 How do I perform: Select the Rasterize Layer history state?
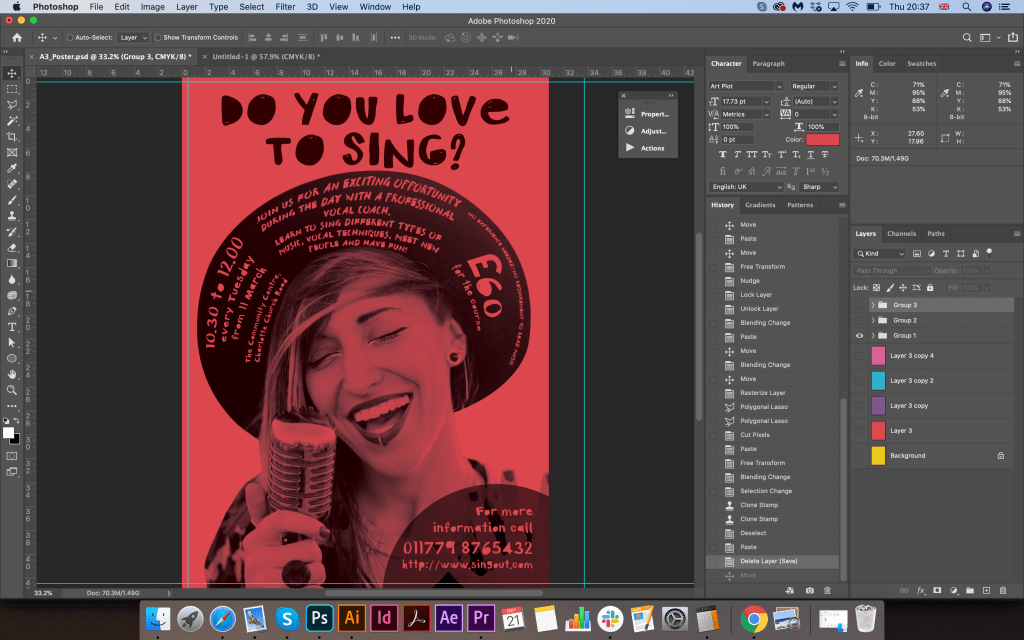(762, 393)
